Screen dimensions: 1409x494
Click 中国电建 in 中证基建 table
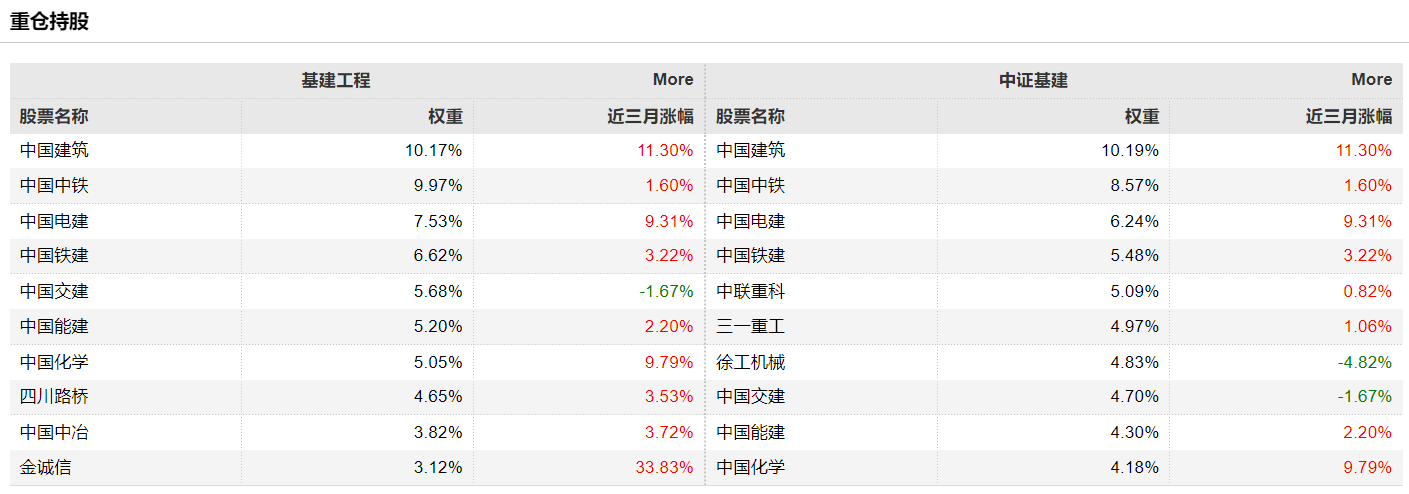[751, 221]
